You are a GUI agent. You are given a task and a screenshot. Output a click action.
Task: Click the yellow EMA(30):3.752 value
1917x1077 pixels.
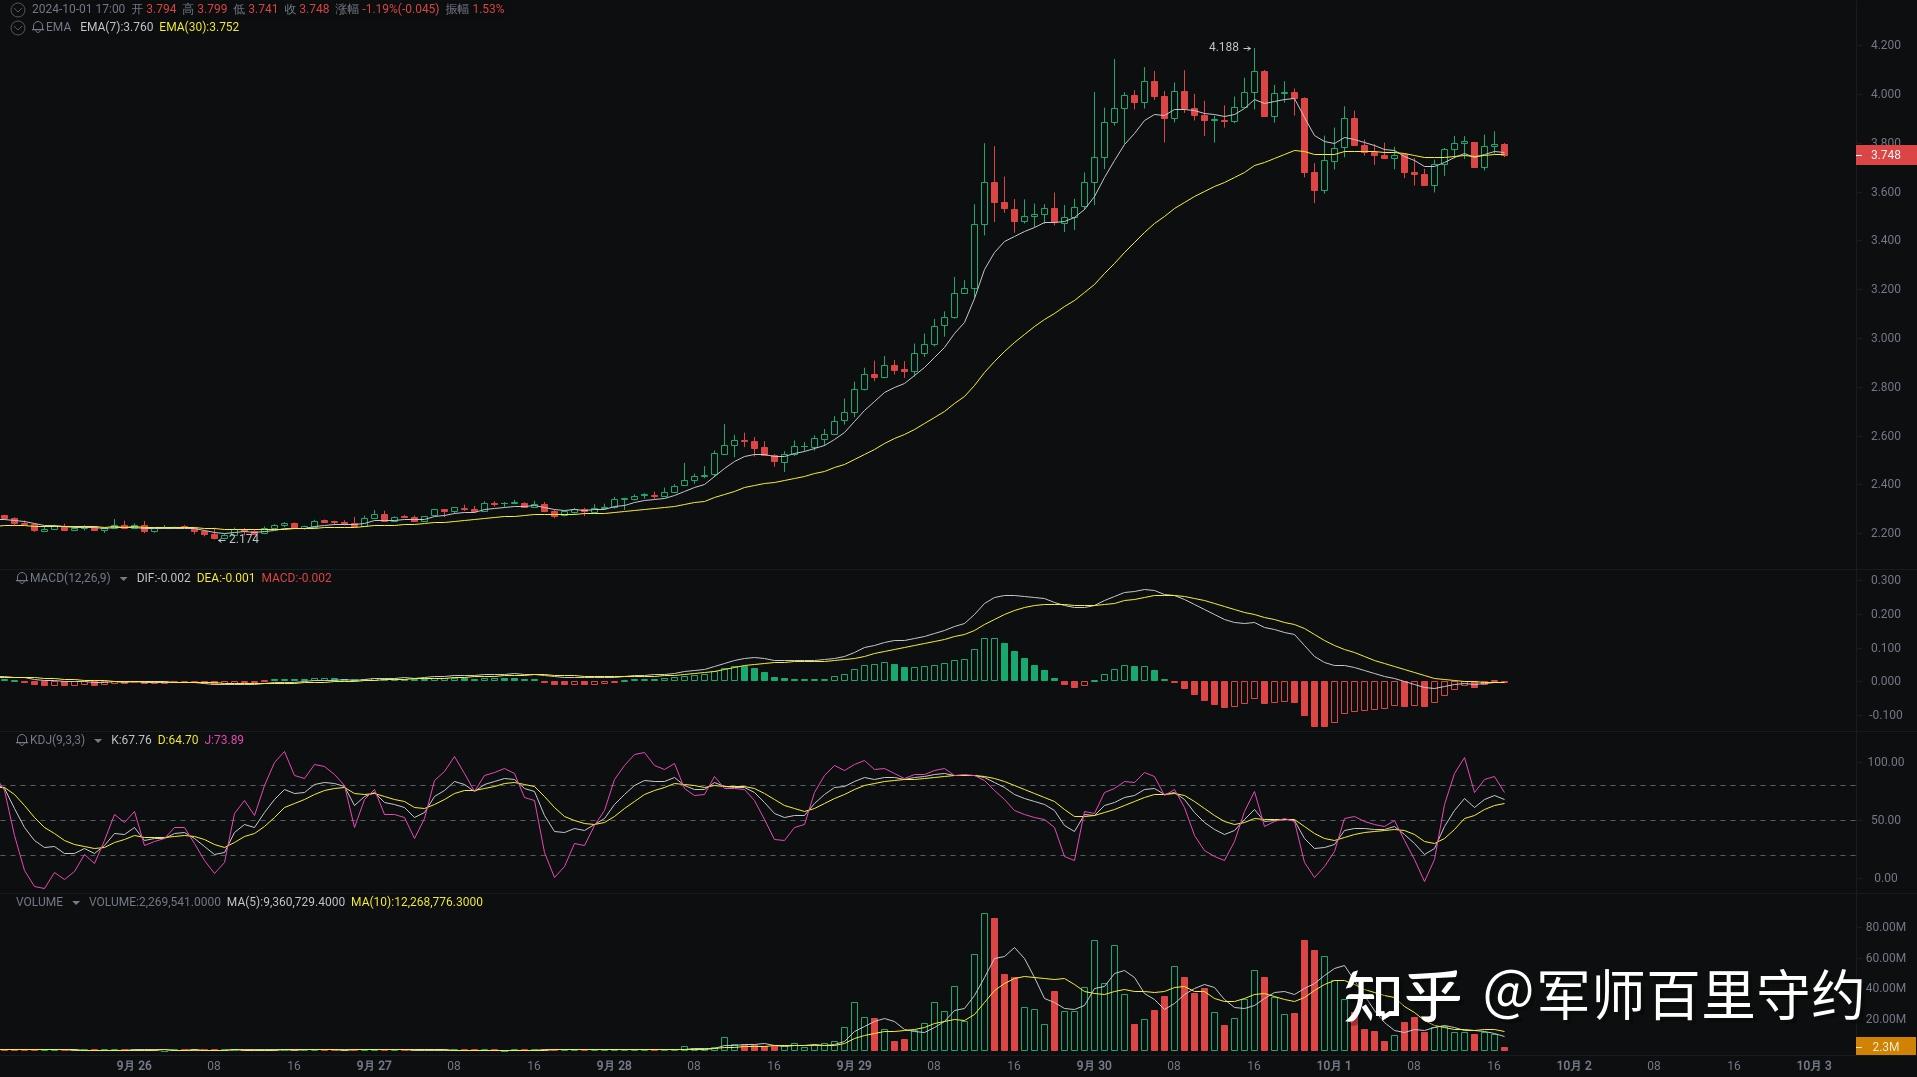(x=199, y=27)
